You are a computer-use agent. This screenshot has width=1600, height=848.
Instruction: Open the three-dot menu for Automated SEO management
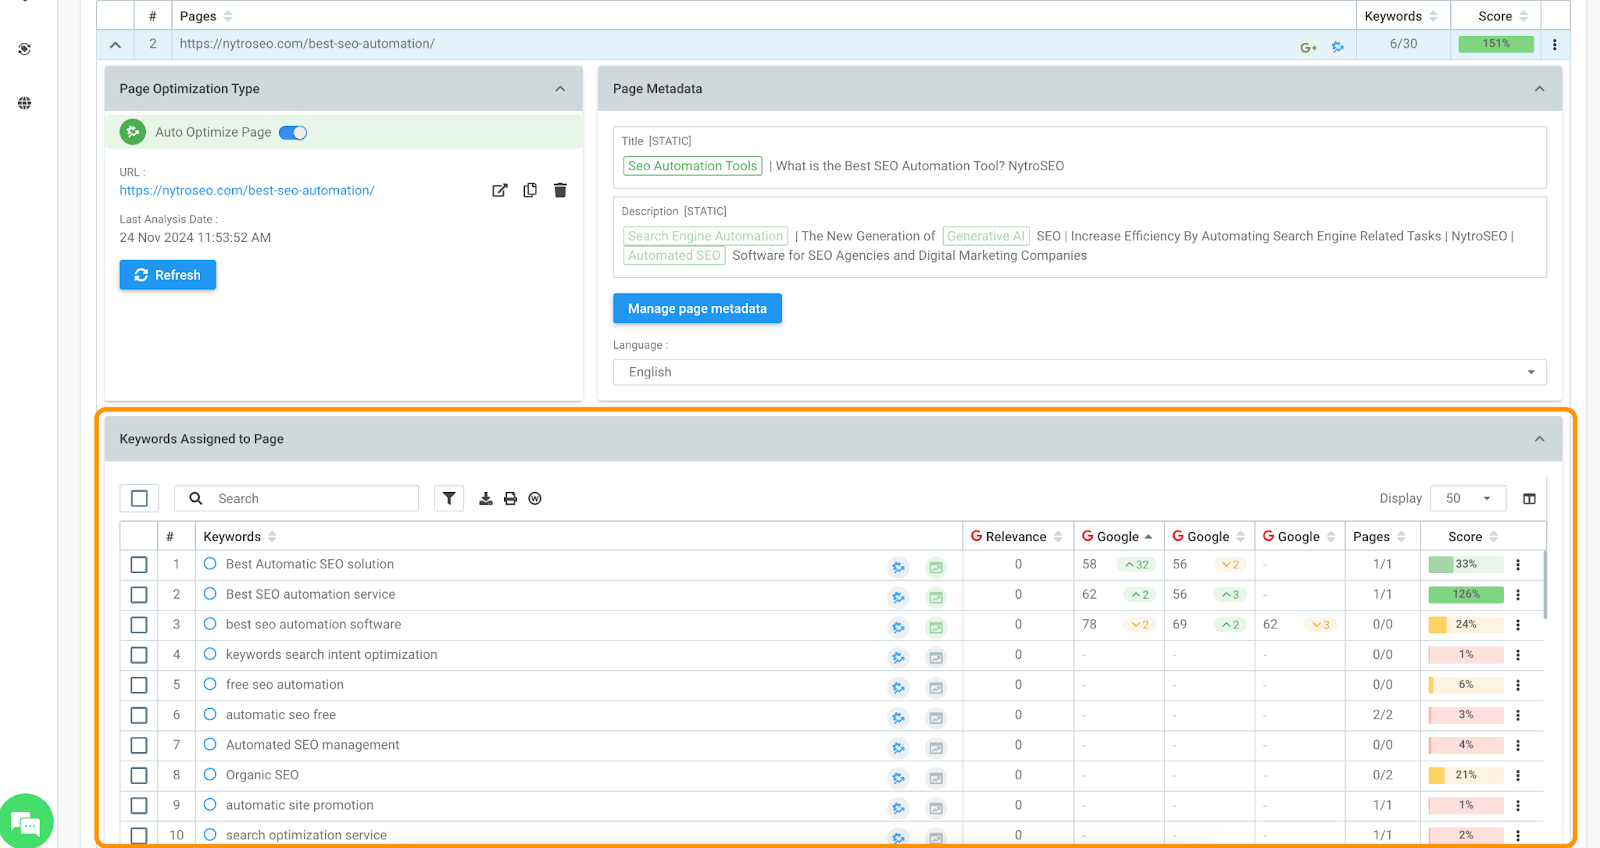click(1518, 745)
